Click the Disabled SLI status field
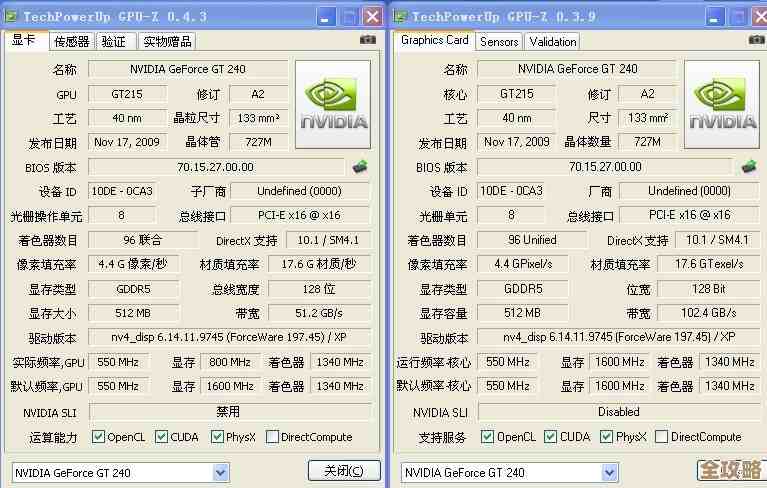 (619, 412)
